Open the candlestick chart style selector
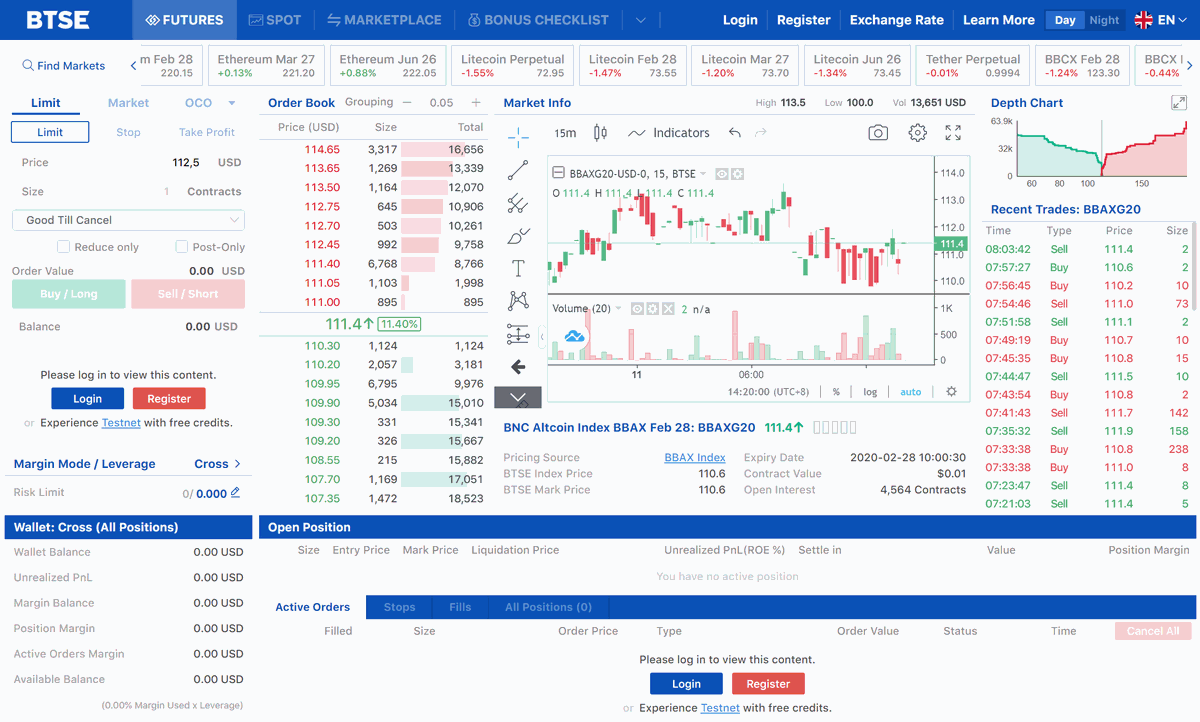Screen dimensions: 1200x722 pos(600,133)
